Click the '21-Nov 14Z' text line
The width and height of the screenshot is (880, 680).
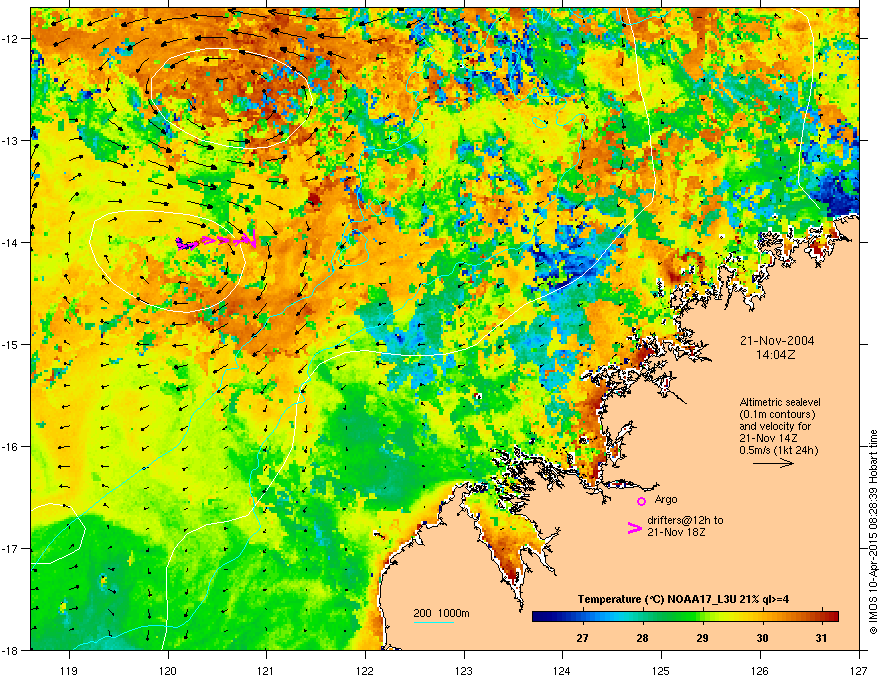click(x=768, y=438)
